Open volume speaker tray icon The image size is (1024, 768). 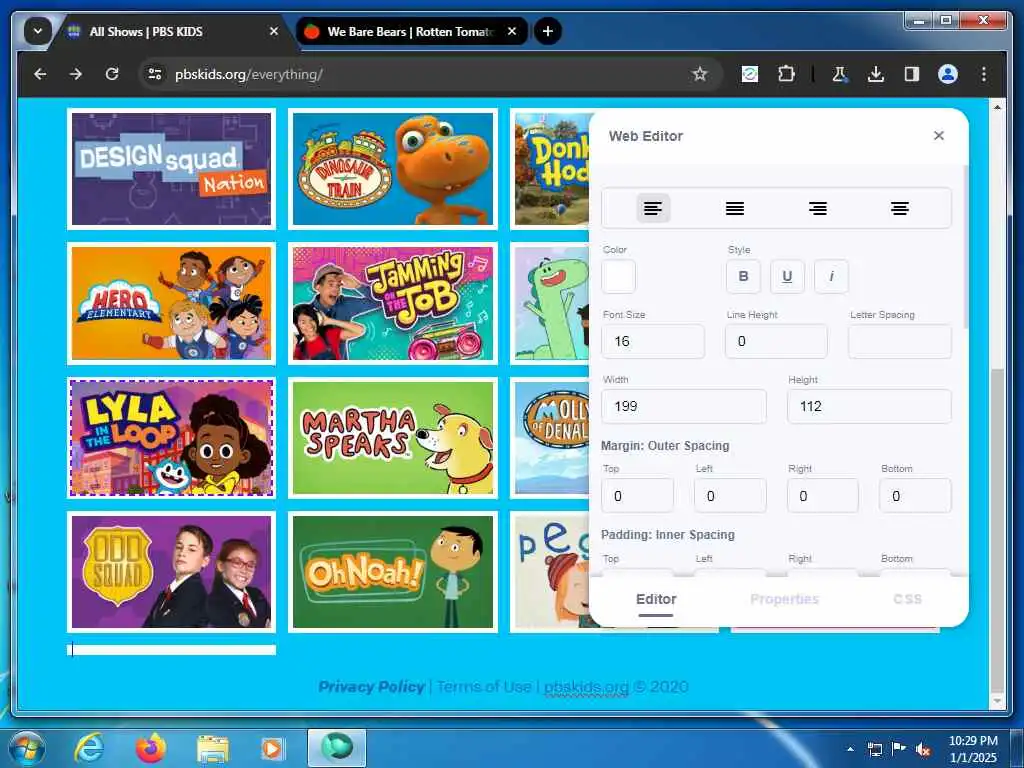(x=923, y=749)
